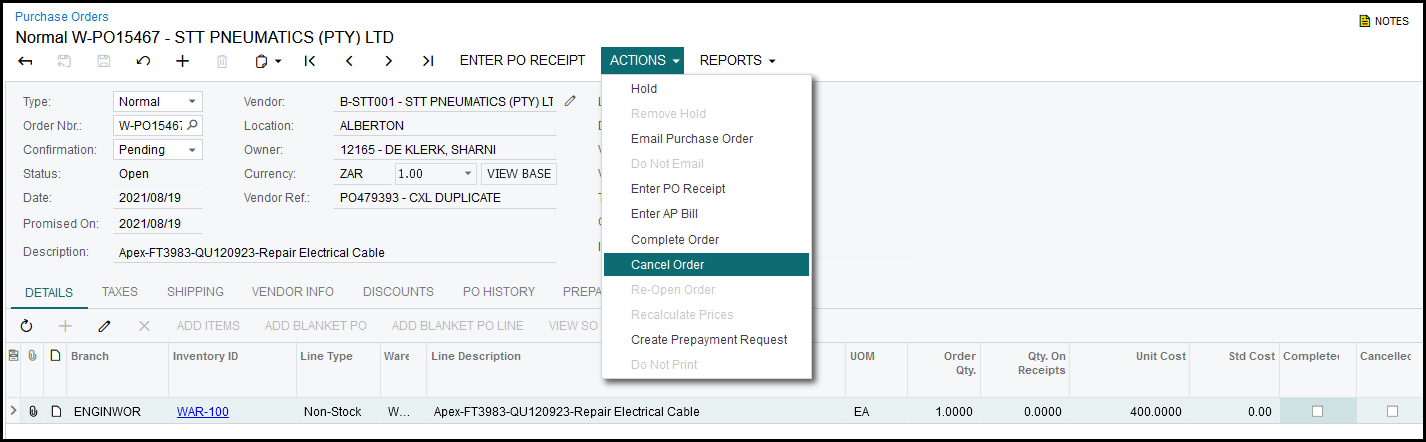The height and width of the screenshot is (442, 1426).
Task: Open the Notes panel
Action: (x=1384, y=21)
